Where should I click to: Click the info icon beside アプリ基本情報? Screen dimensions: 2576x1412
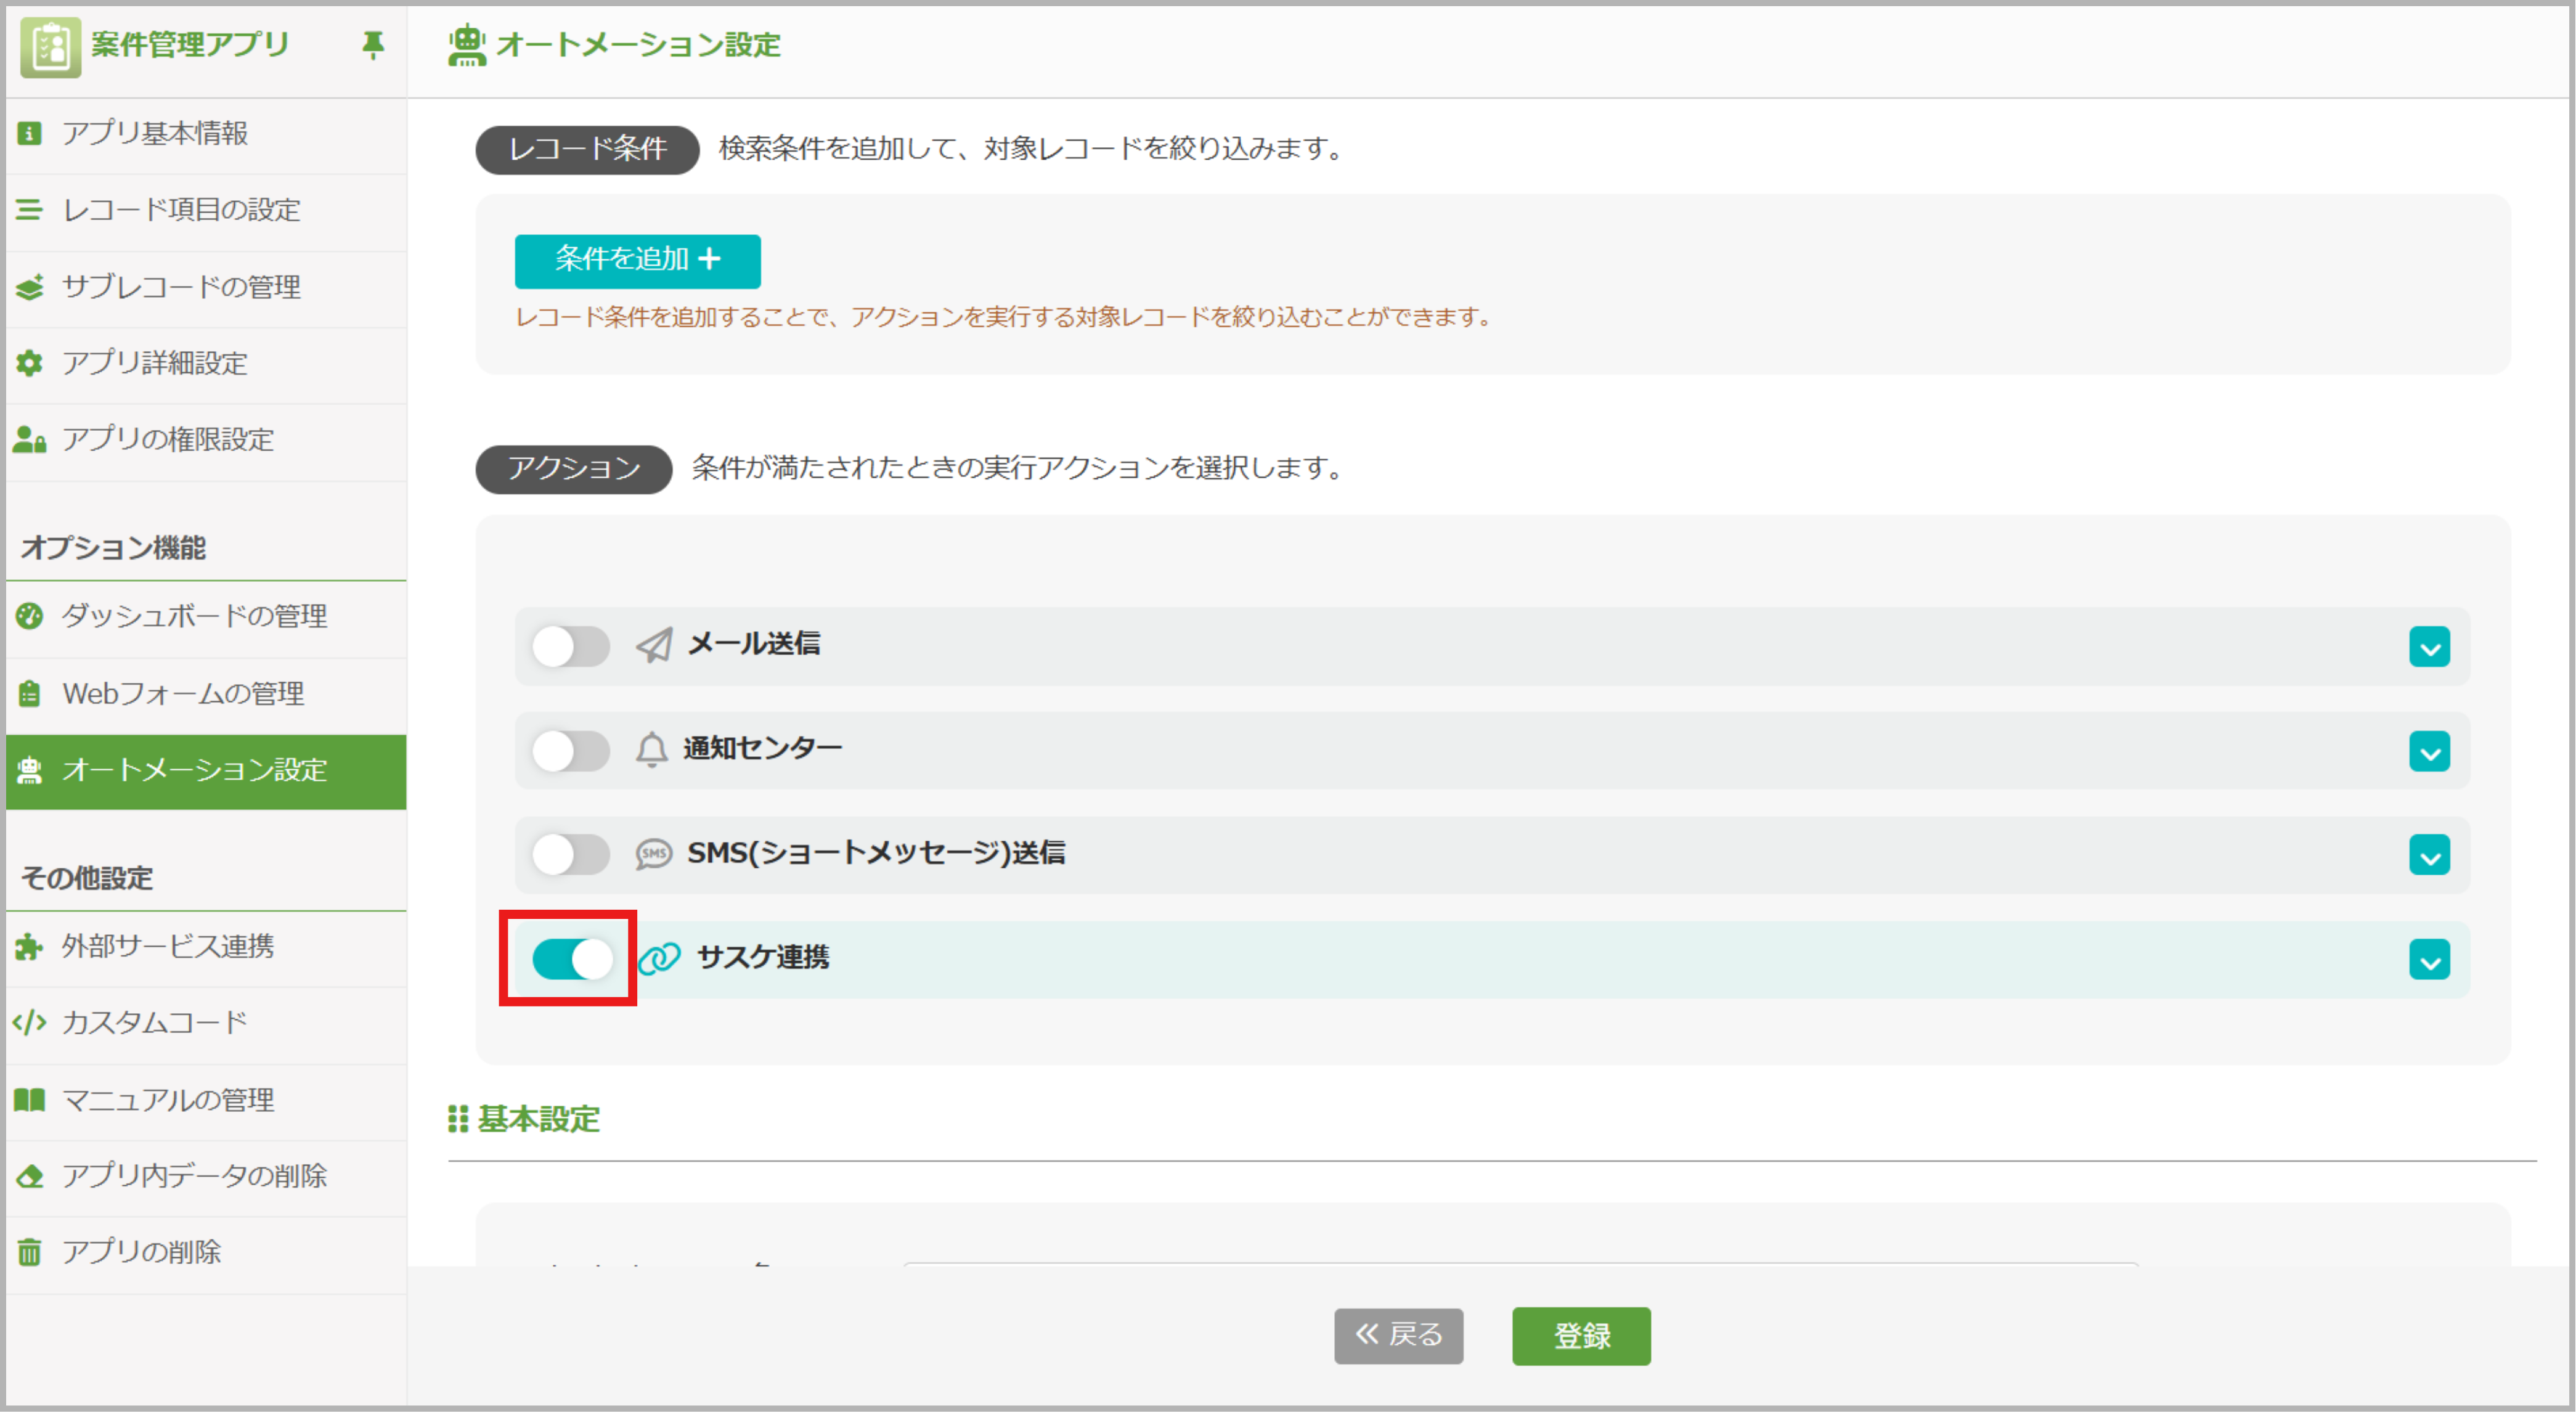pyautogui.click(x=30, y=133)
